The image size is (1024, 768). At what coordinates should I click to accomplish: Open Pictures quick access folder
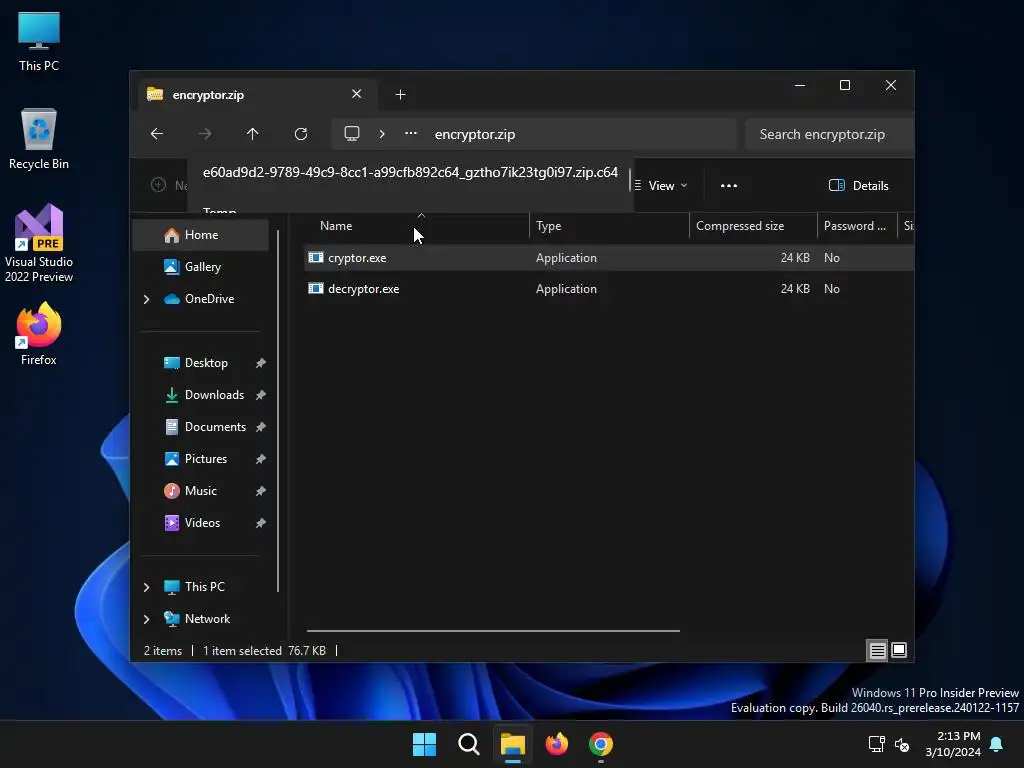point(200,458)
